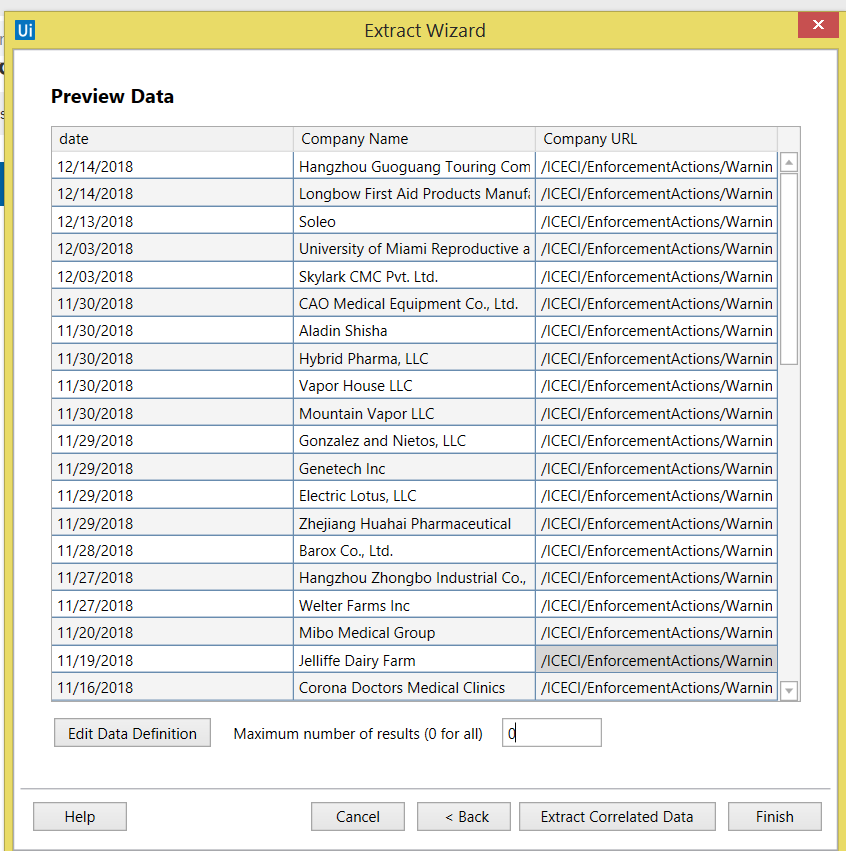Open Help for the wizard
Image resolution: width=846 pixels, height=851 pixels.
click(x=80, y=816)
